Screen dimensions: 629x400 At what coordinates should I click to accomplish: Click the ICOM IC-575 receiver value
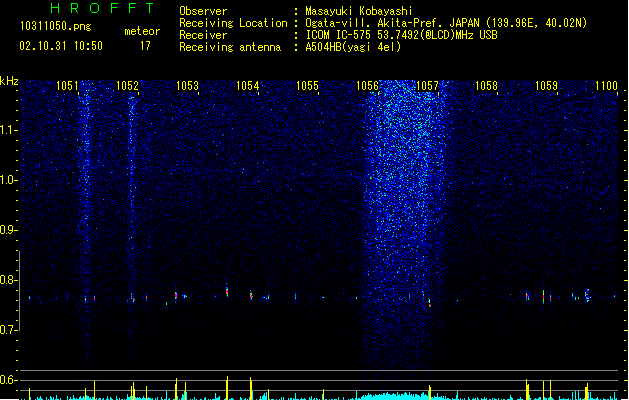pyautogui.click(x=402, y=35)
